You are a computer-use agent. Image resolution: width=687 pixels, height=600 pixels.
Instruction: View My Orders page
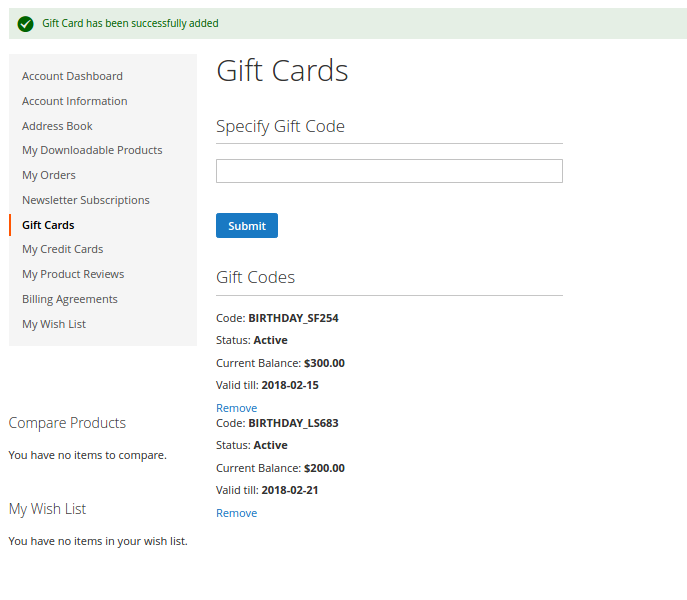49,175
